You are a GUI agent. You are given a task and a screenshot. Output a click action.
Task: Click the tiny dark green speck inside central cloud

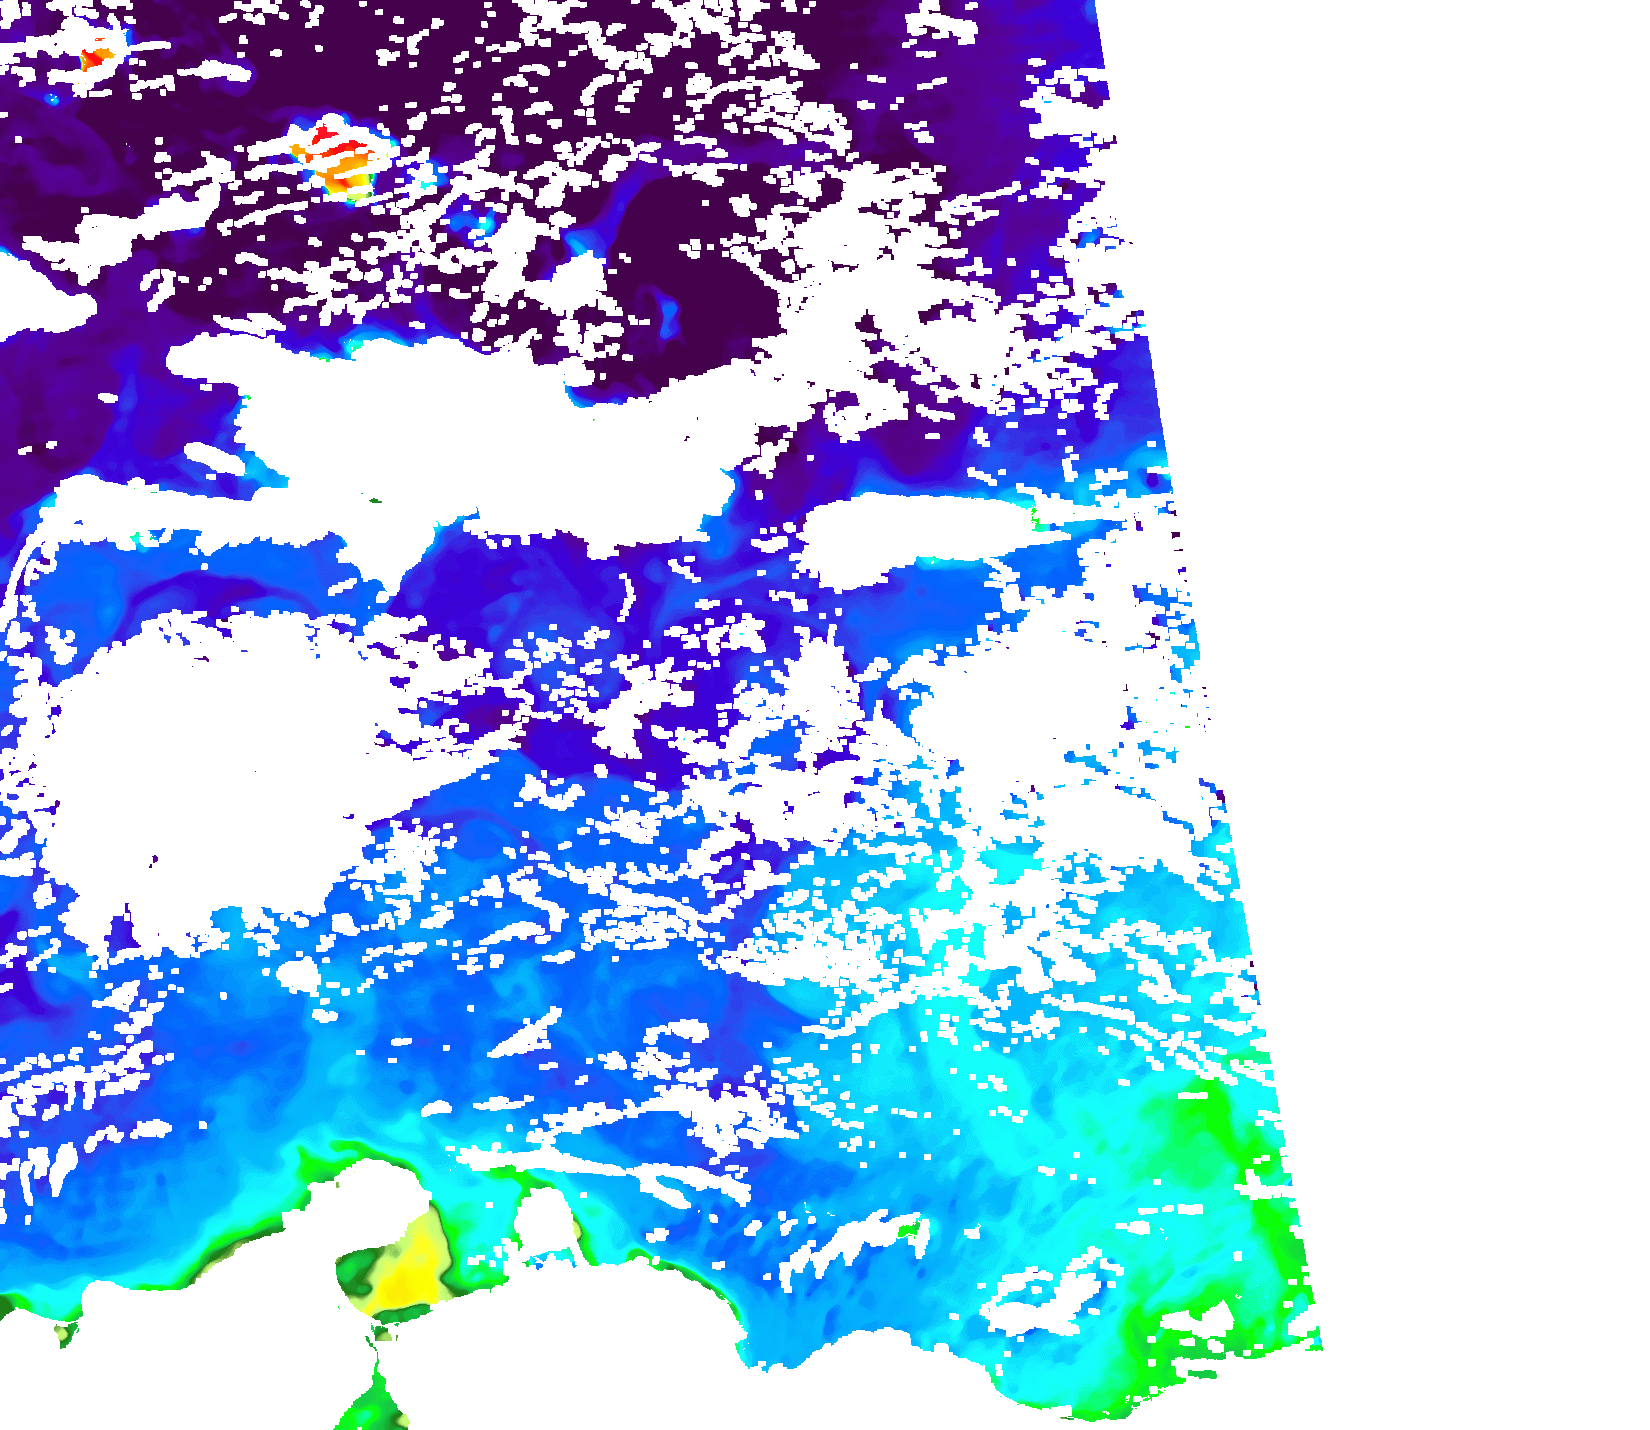click(376, 500)
